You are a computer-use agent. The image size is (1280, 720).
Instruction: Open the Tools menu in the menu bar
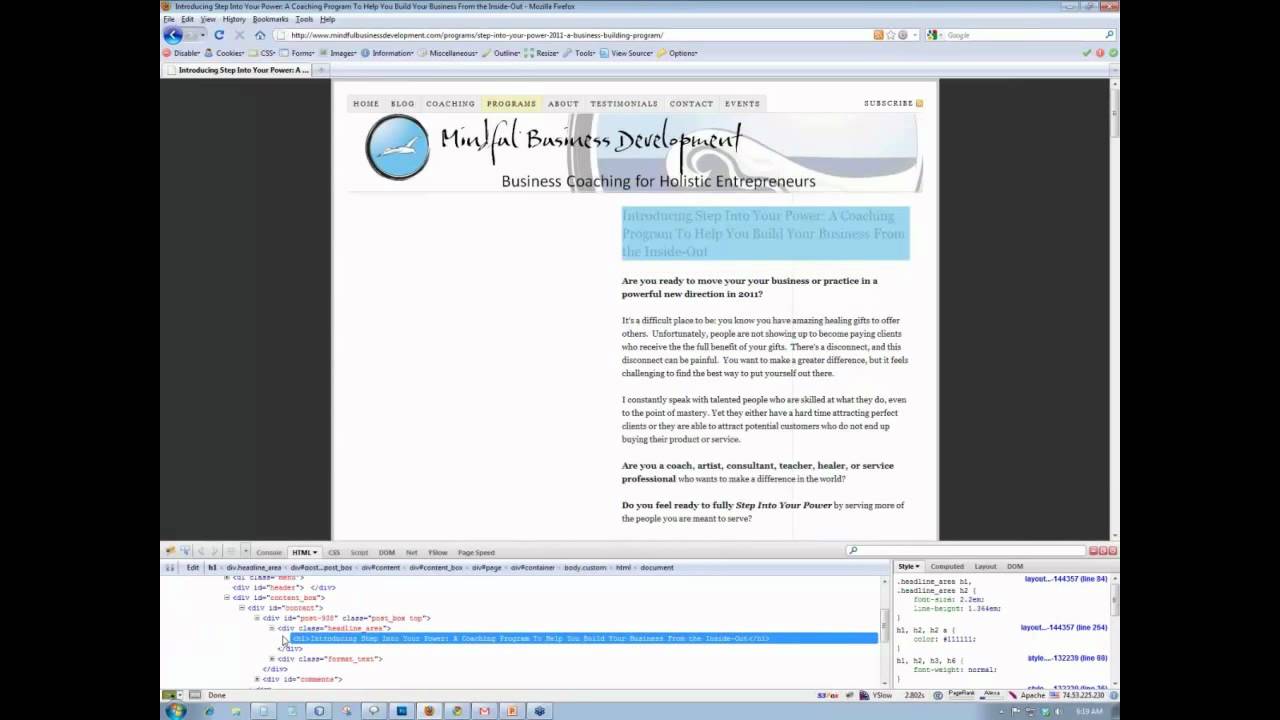[x=304, y=19]
